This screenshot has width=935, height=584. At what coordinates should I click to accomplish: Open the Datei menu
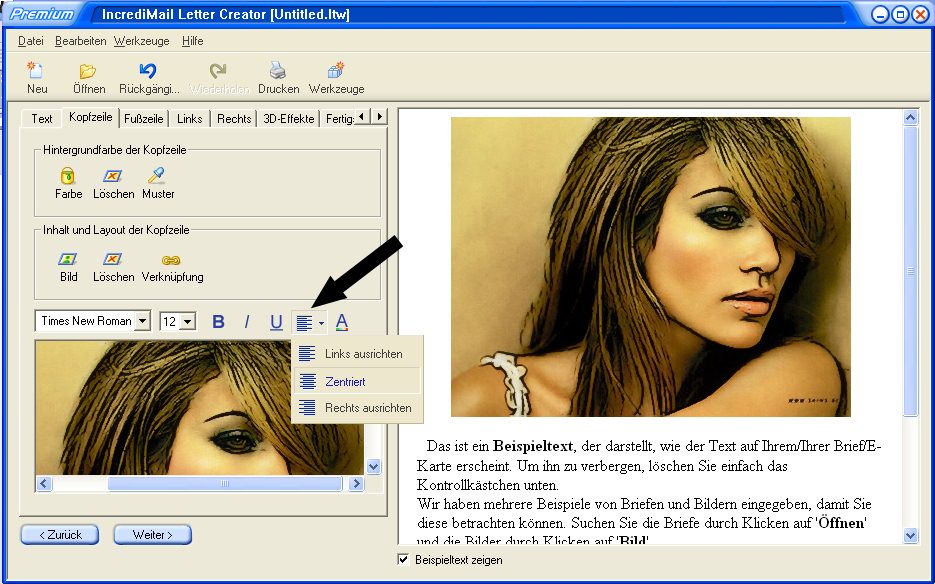click(x=30, y=41)
